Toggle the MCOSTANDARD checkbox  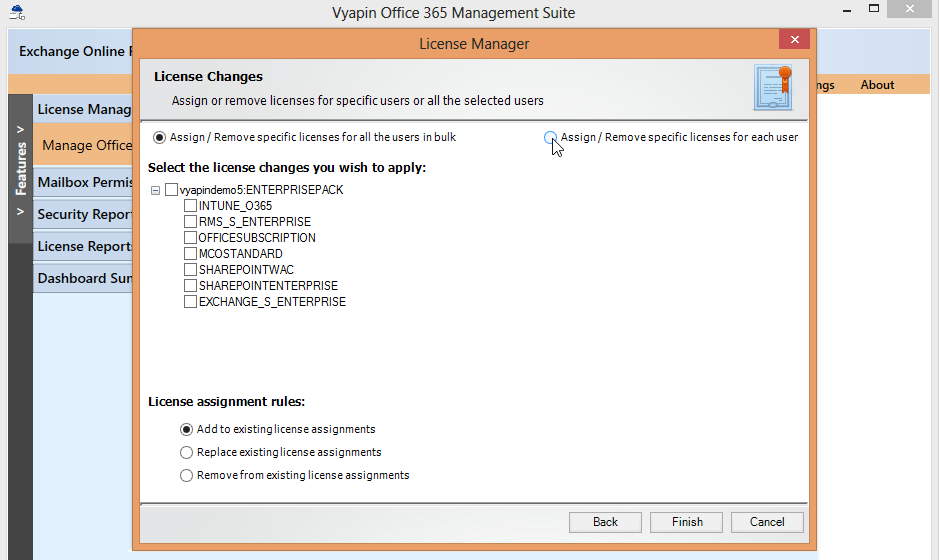(x=190, y=254)
